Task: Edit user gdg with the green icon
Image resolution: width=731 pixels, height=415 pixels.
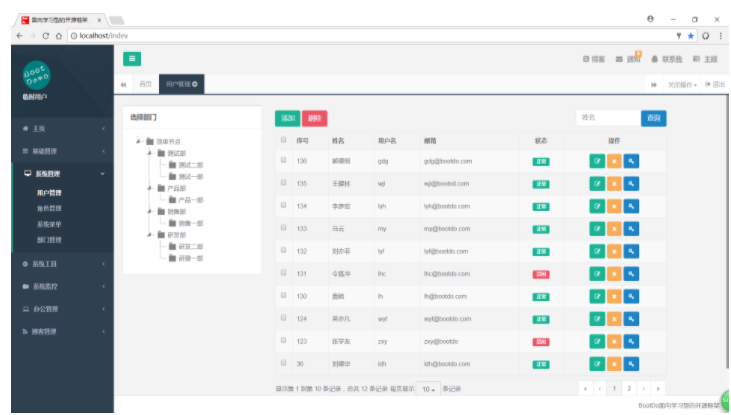Action: coord(597,161)
